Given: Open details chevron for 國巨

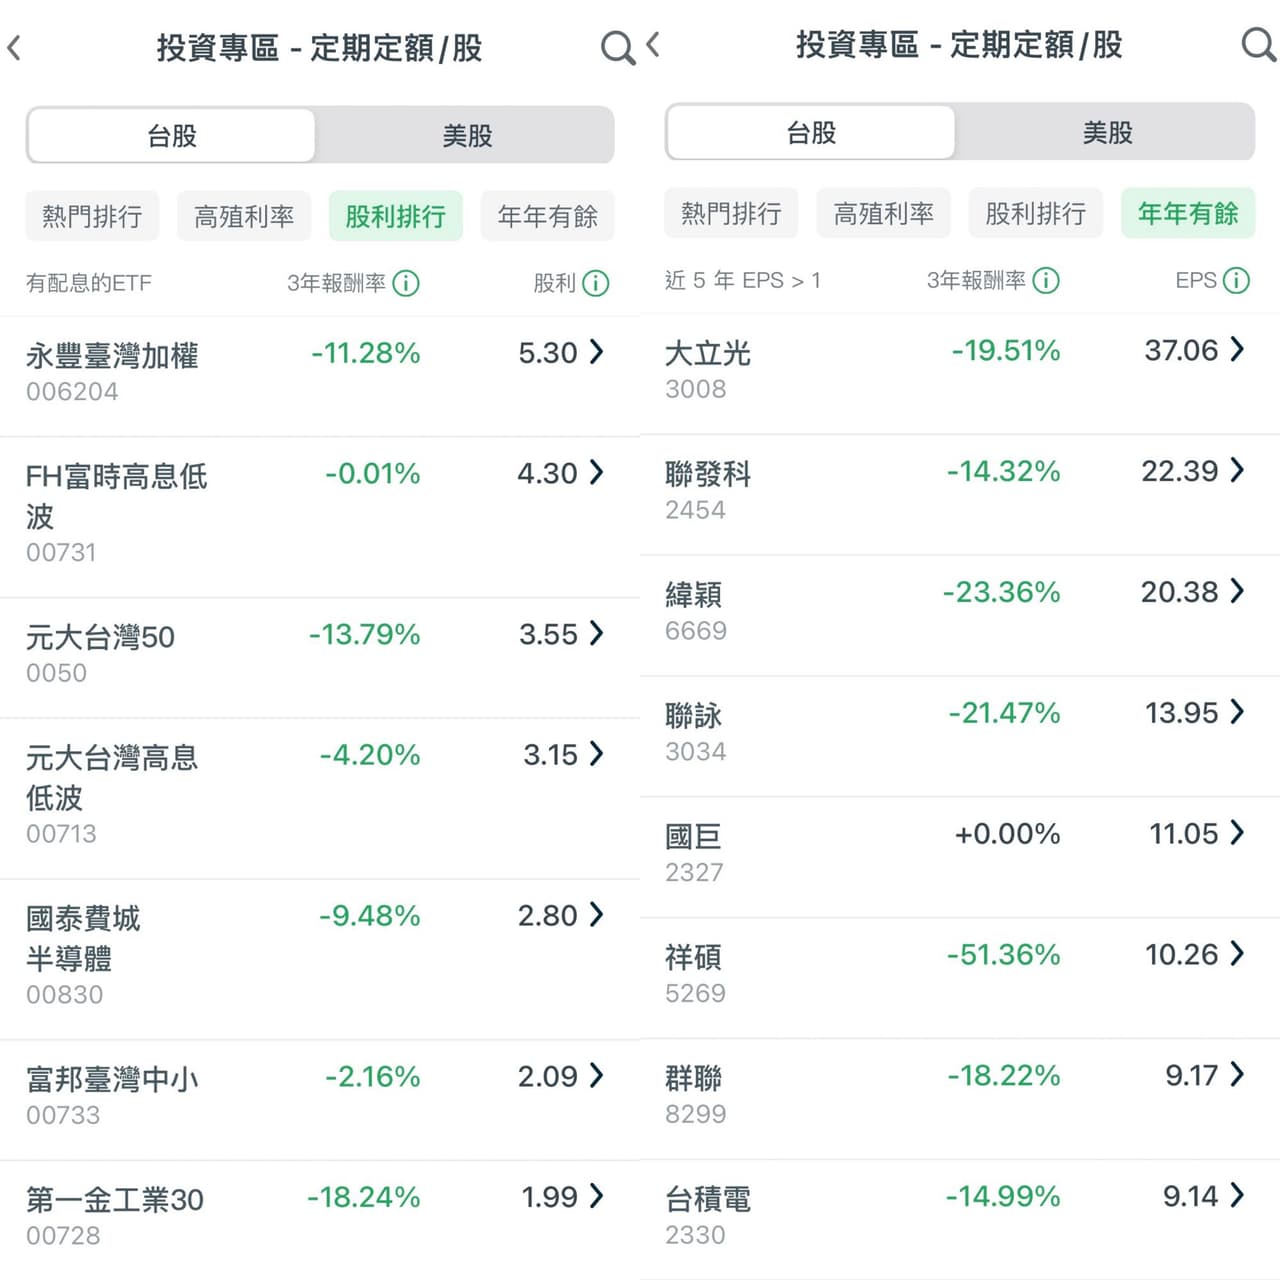Looking at the screenshot, I should 1237,833.
